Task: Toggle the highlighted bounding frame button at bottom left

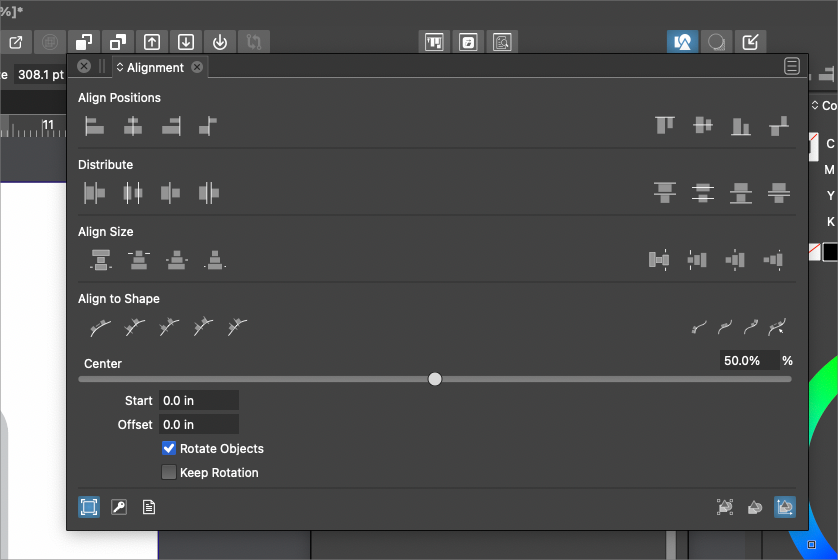Action: [x=89, y=507]
